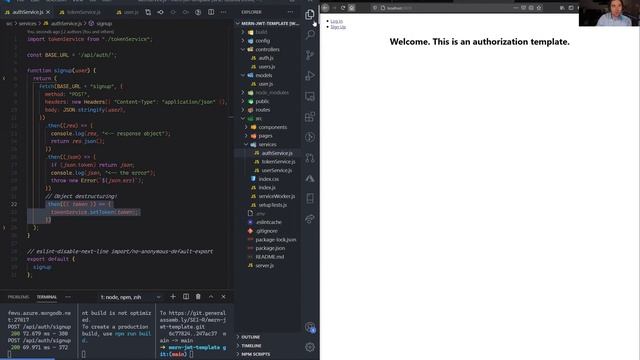Go back in the browser
The height and width of the screenshot is (360, 640).
[325, 8]
